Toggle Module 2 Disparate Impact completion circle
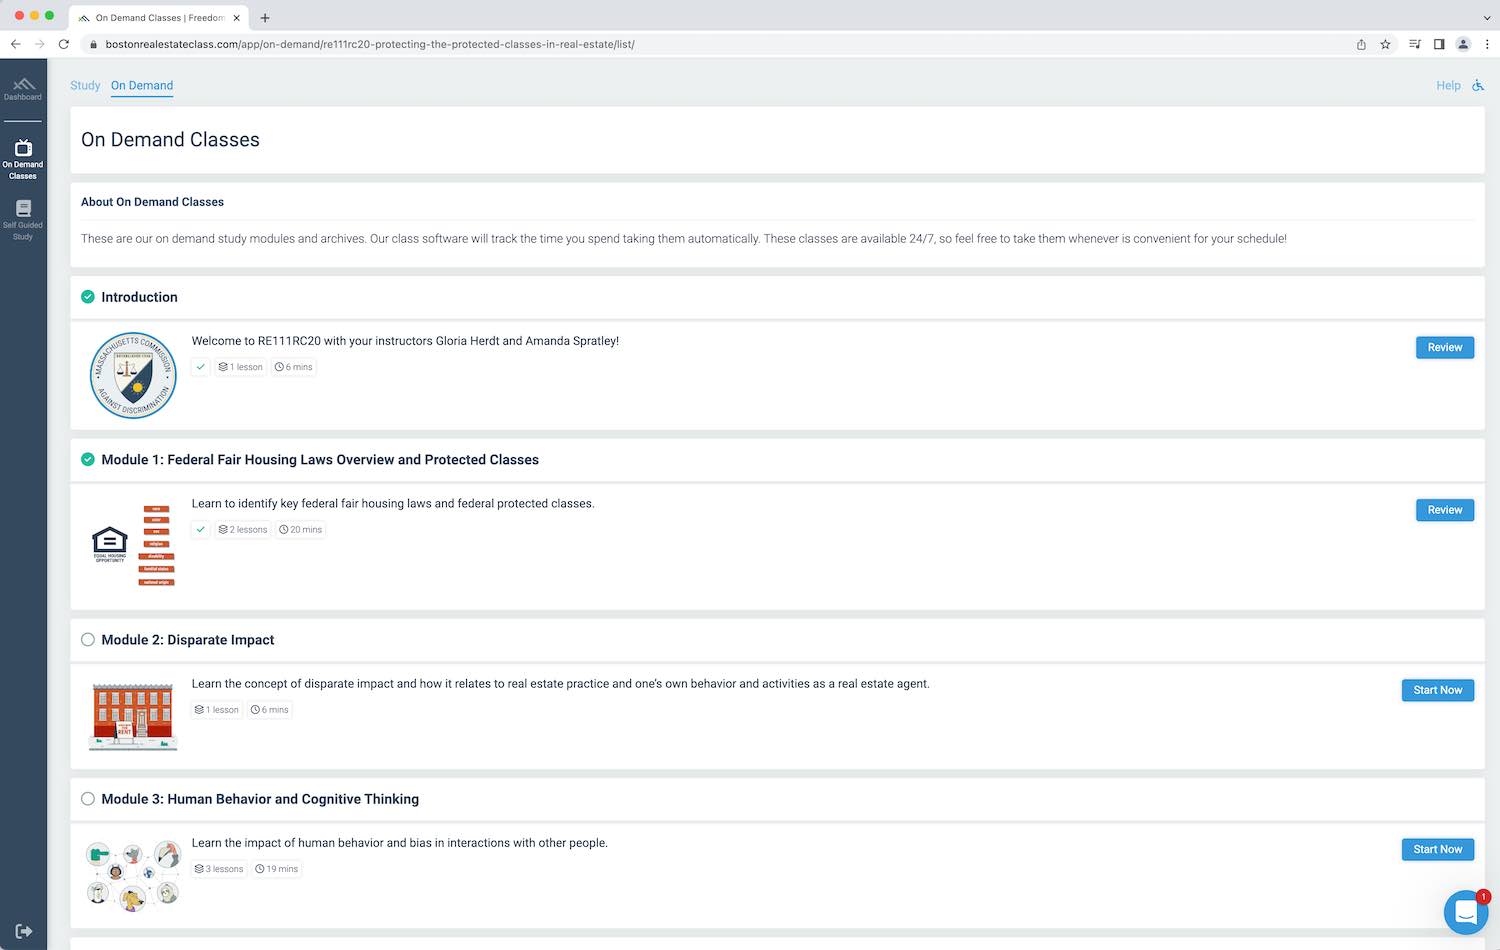 click(x=88, y=640)
